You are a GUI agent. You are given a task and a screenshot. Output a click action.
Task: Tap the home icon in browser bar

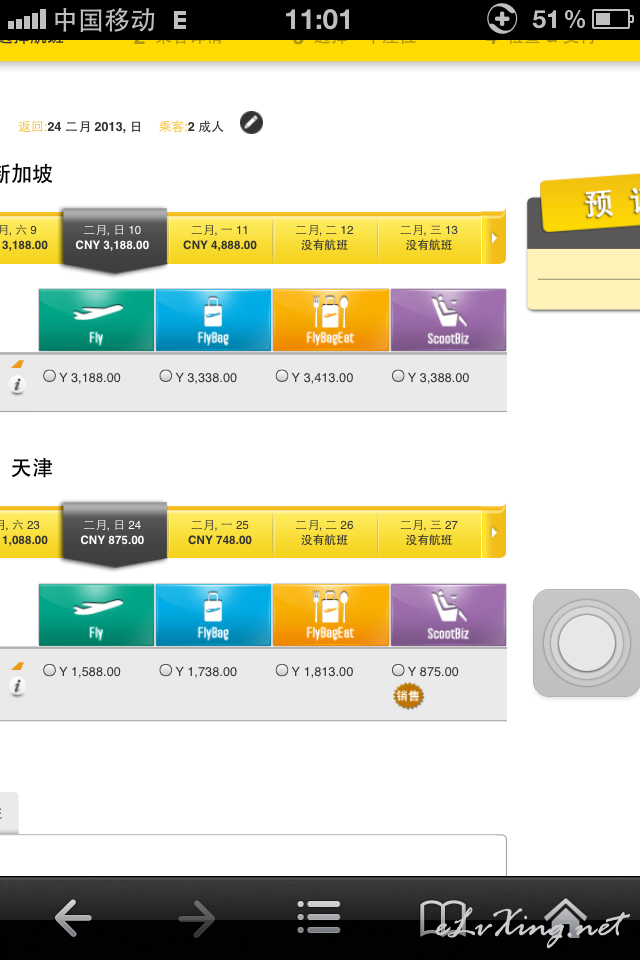pyautogui.click(x=566, y=918)
